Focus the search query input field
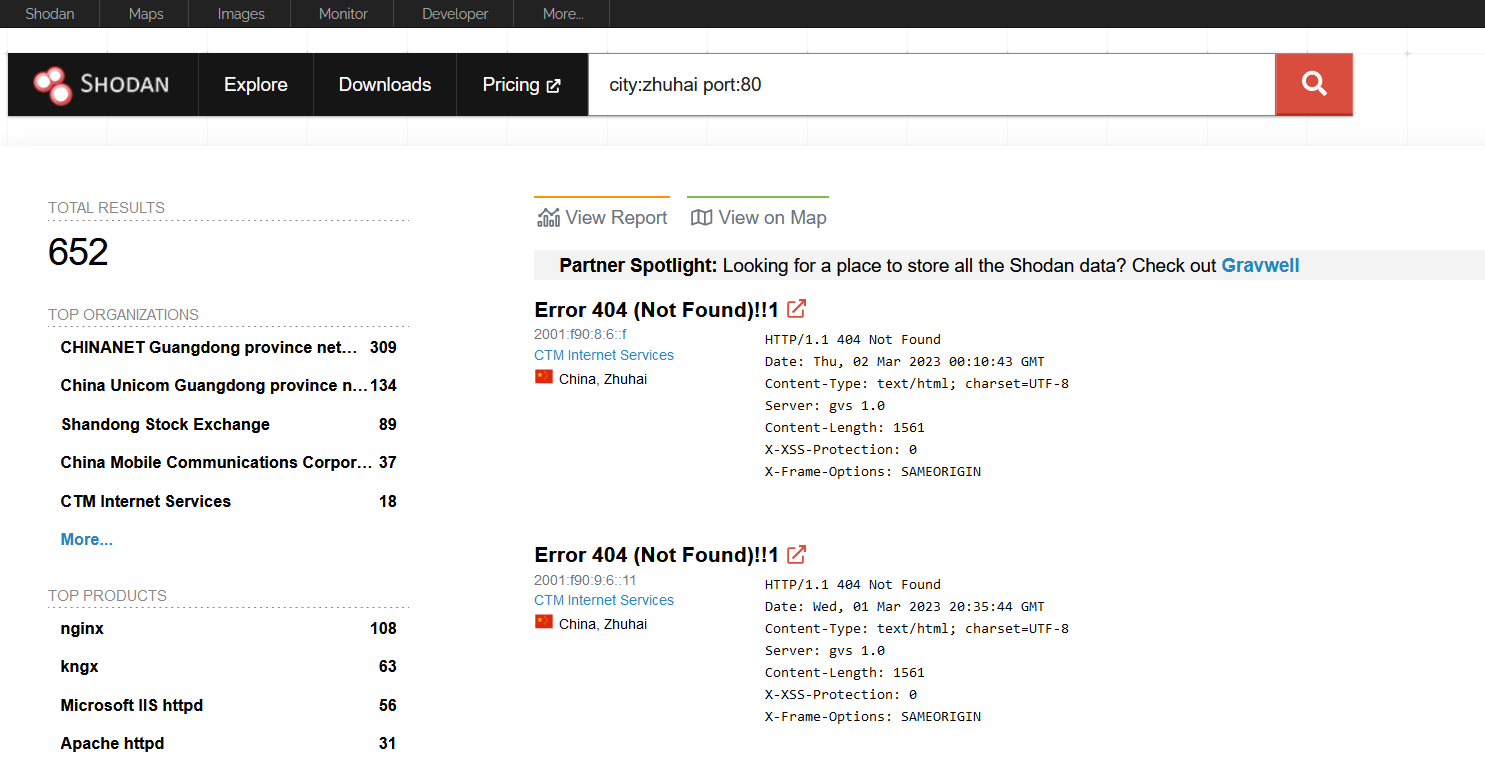The image size is (1485, 776). tap(931, 85)
